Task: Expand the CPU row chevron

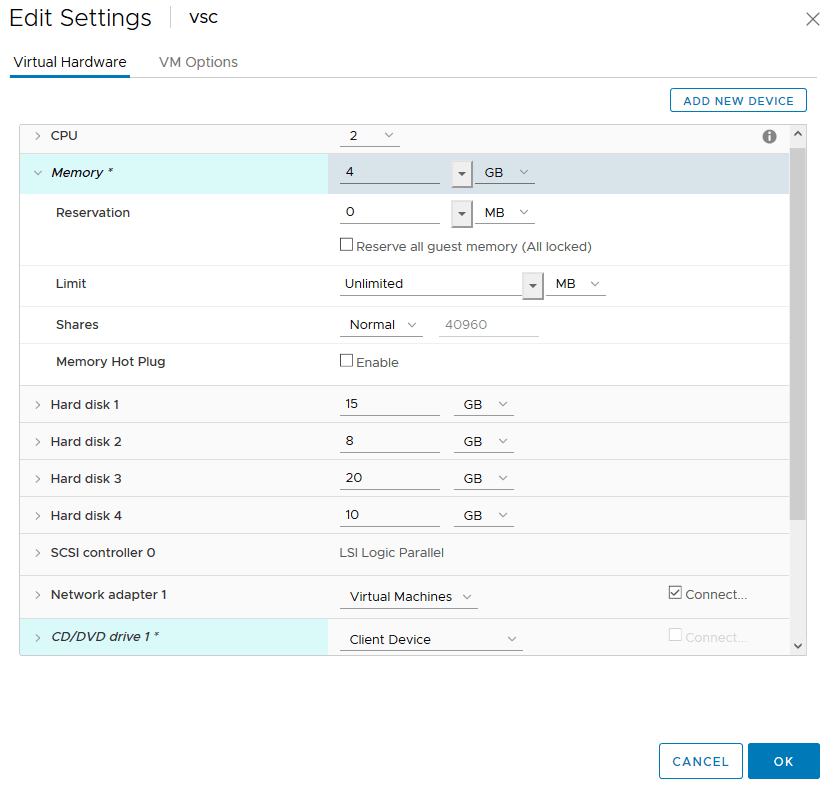Action: [x=38, y=136]
